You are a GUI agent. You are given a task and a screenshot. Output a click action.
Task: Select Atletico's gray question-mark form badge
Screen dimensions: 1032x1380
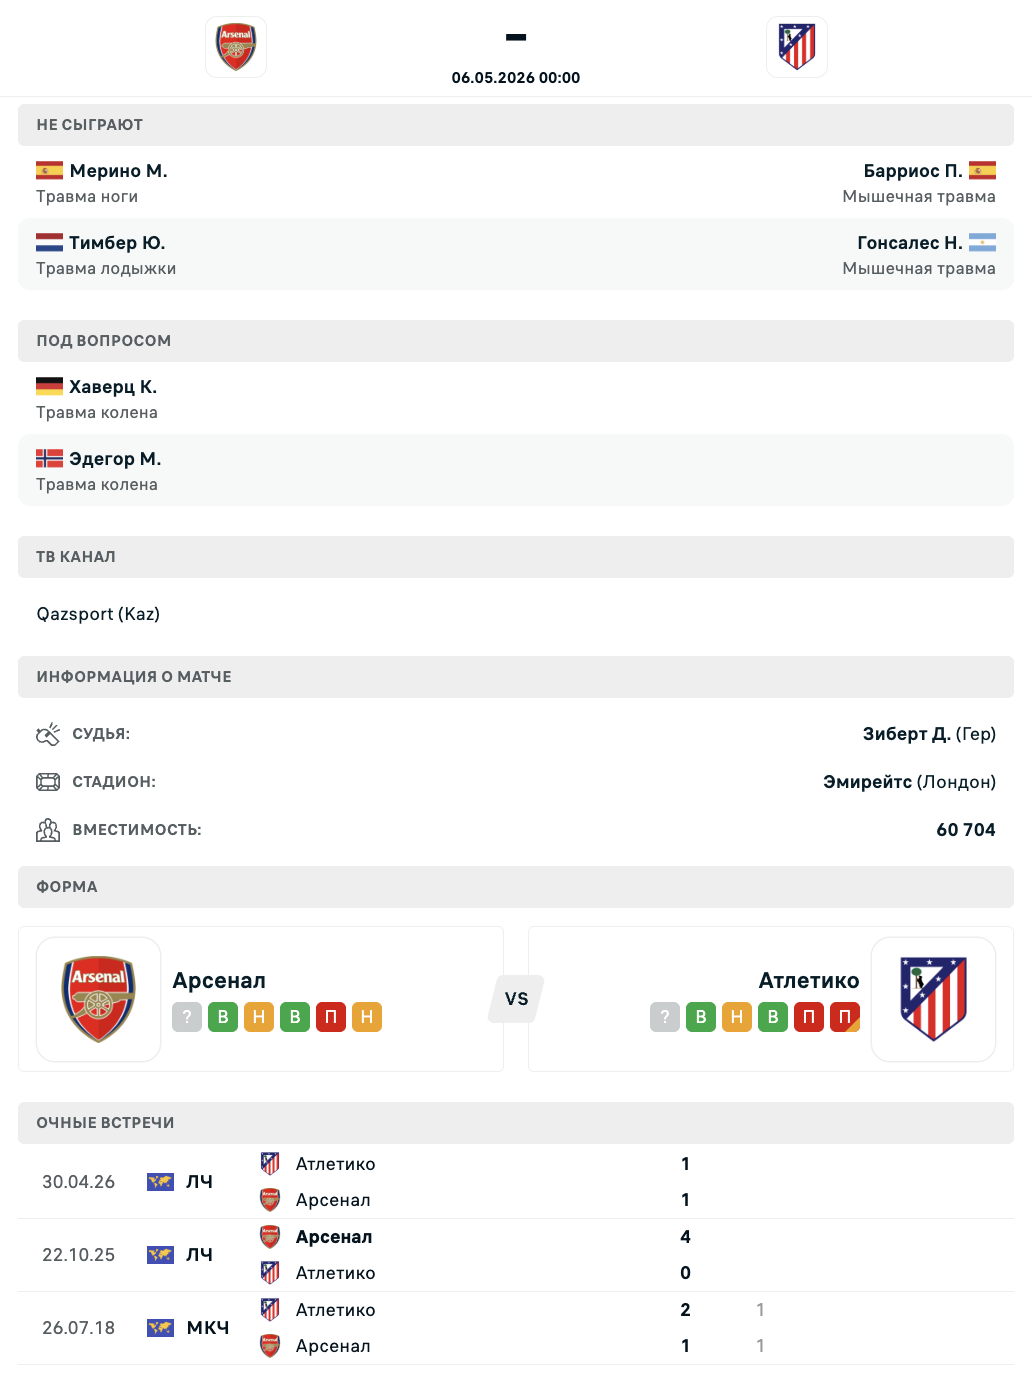[x=665, y=1017]
